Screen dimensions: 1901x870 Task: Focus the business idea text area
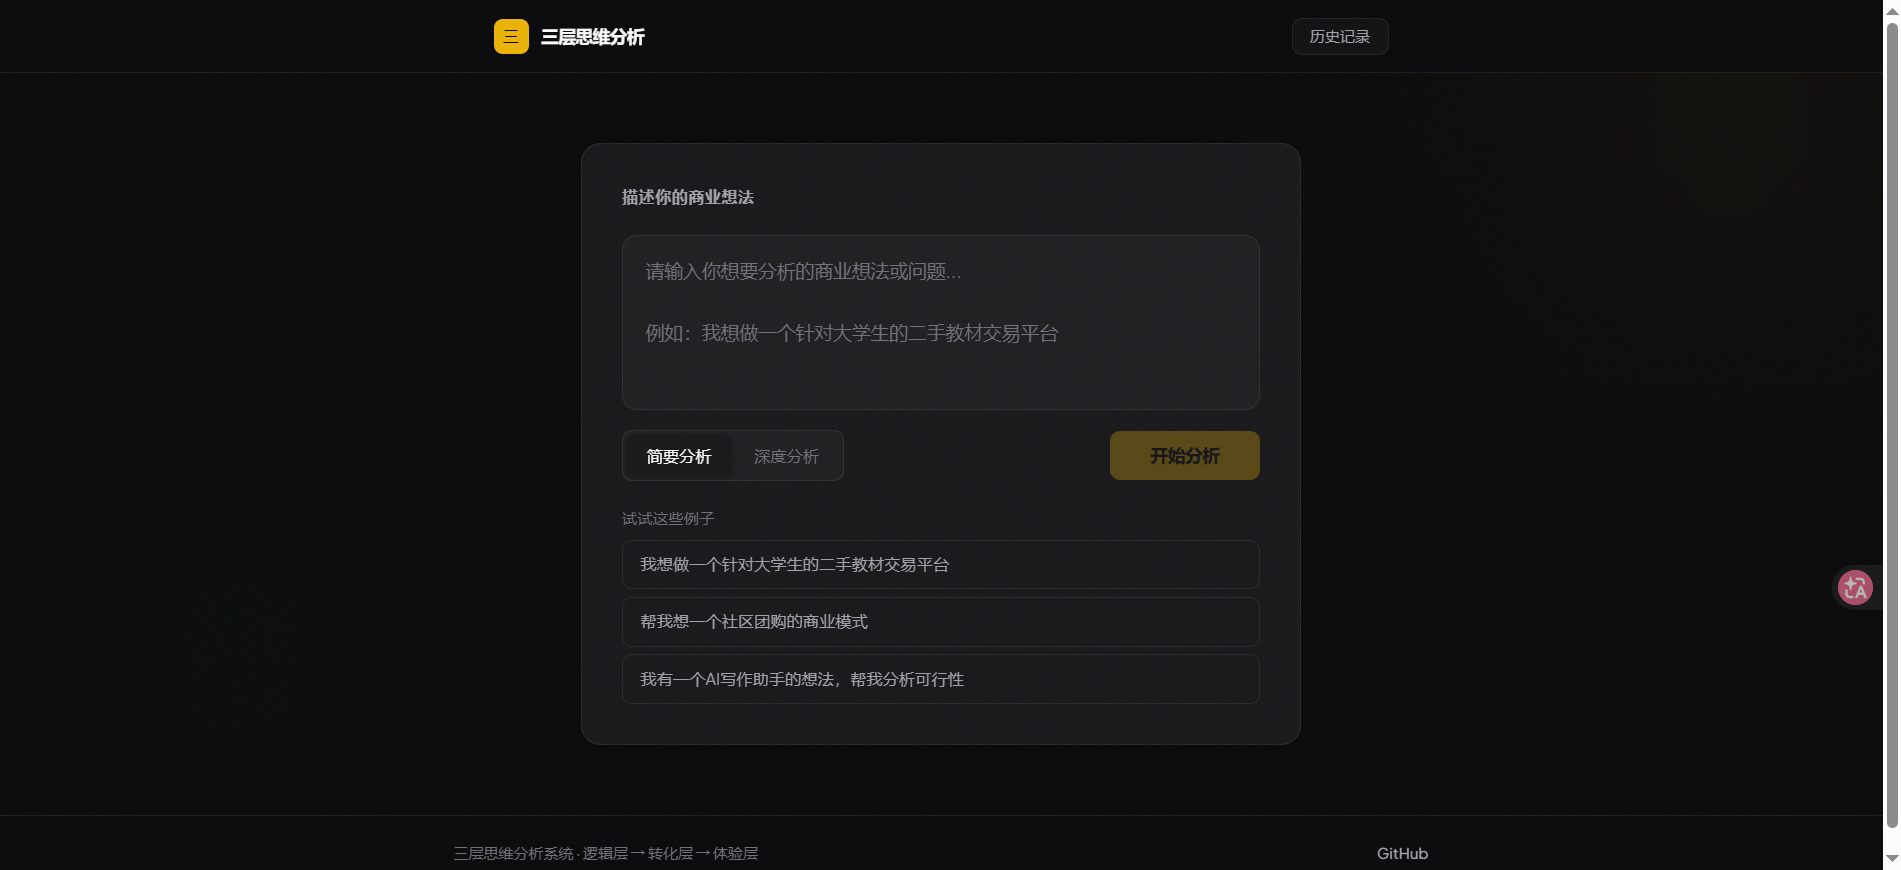coord(941,322)
